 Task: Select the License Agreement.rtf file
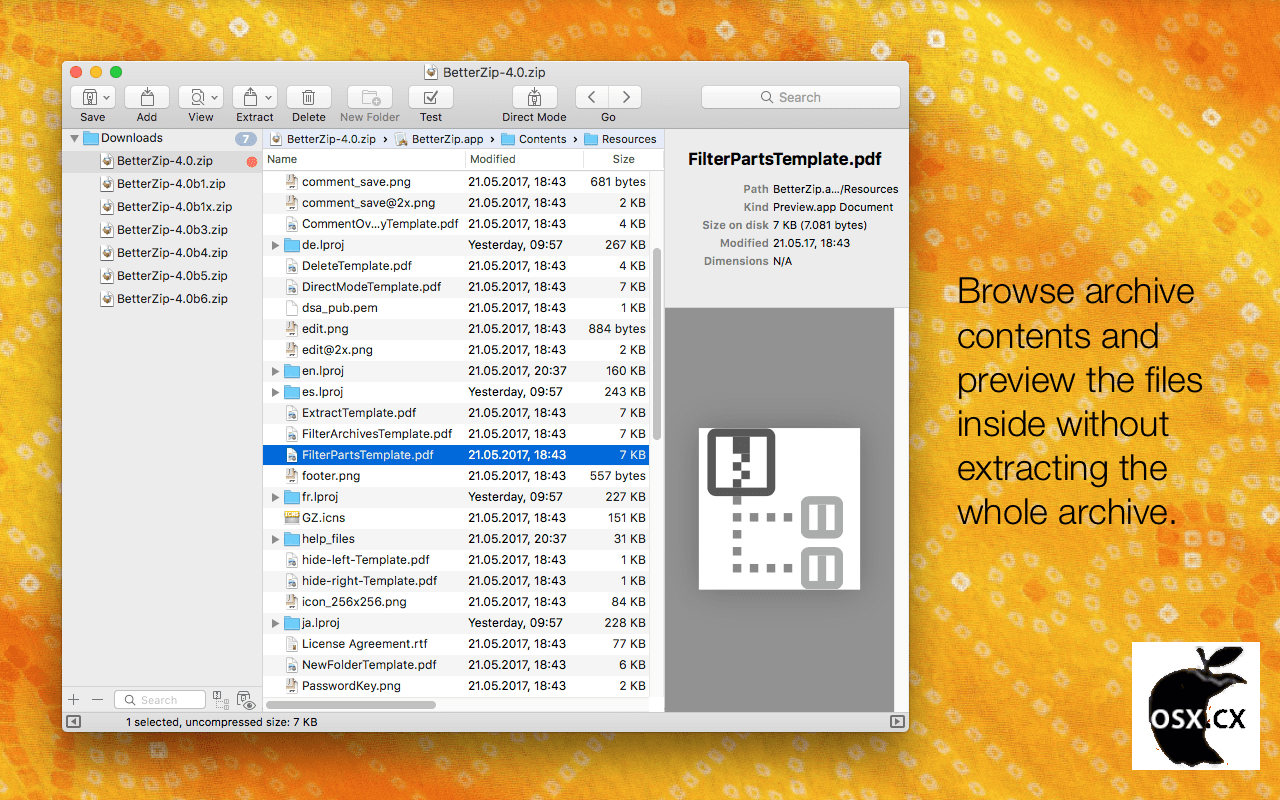(456, 644)
